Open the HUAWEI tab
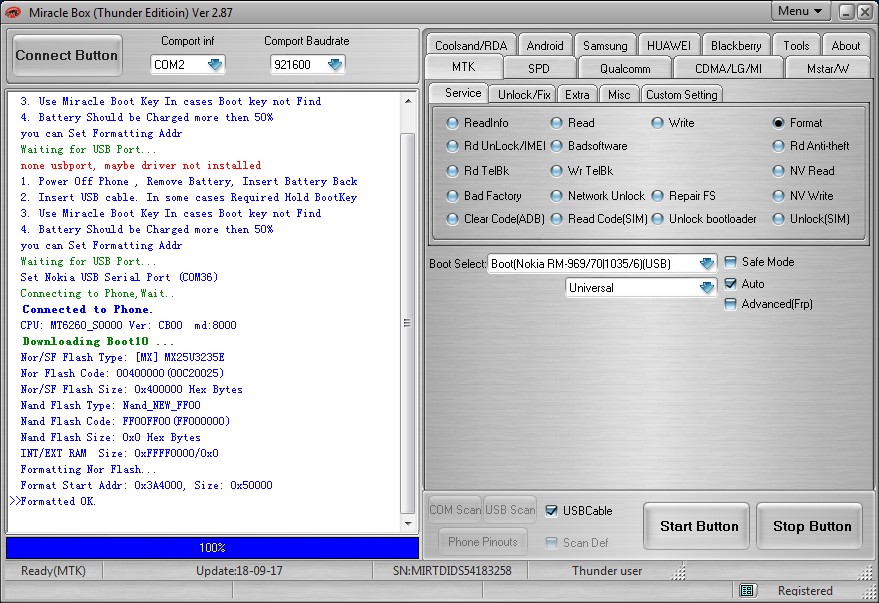 point(669,45)
